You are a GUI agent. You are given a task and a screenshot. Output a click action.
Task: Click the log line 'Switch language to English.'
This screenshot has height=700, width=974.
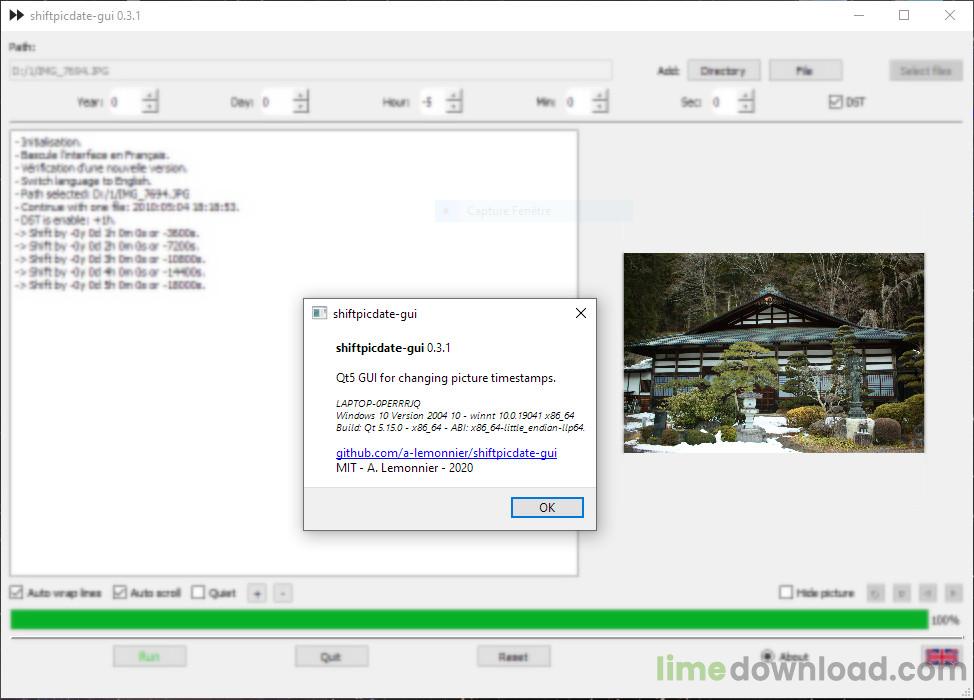point(83,181)
